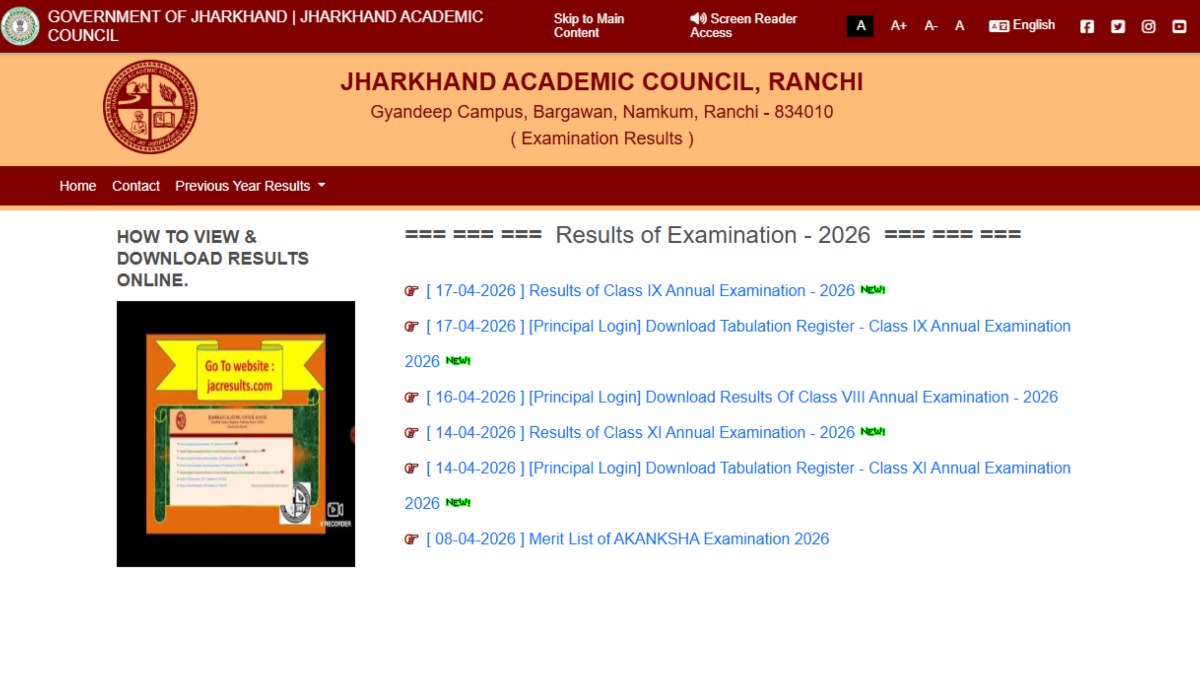Image resolution: width=1200 pixels, height=675 pixels.
Task: Click the Skip to Main Content link
Action: coord(589,26)
